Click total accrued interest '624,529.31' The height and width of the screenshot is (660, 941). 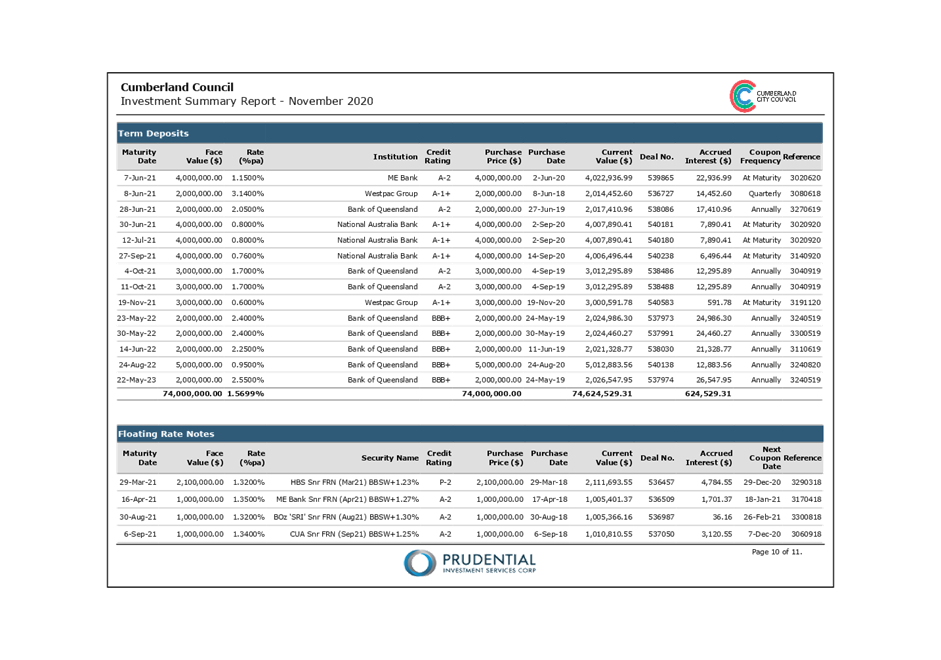click(708, 394)
